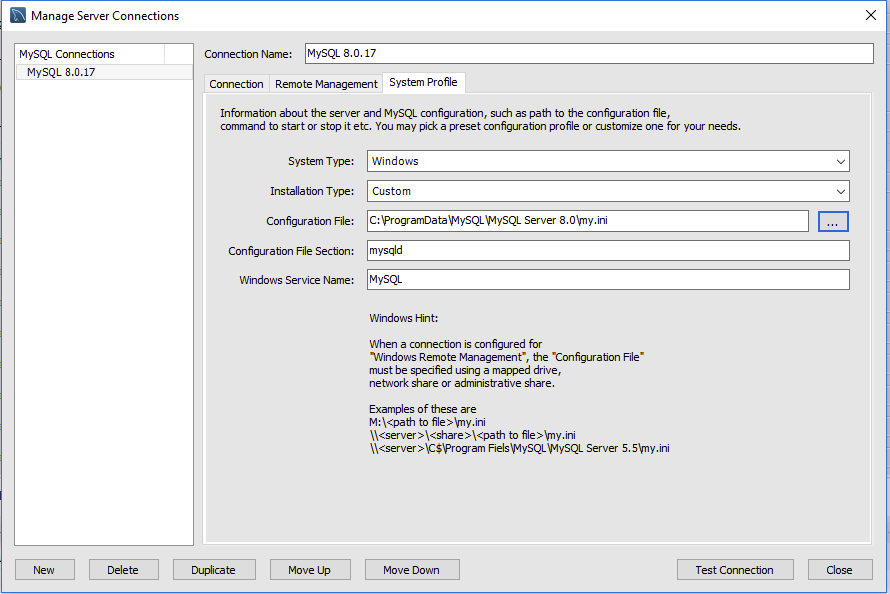Image resolution: width=890 pixels, height=594 pixels.
Task: Click example path M:\<path to file>\my.ini
Action: tap(427, 422)
